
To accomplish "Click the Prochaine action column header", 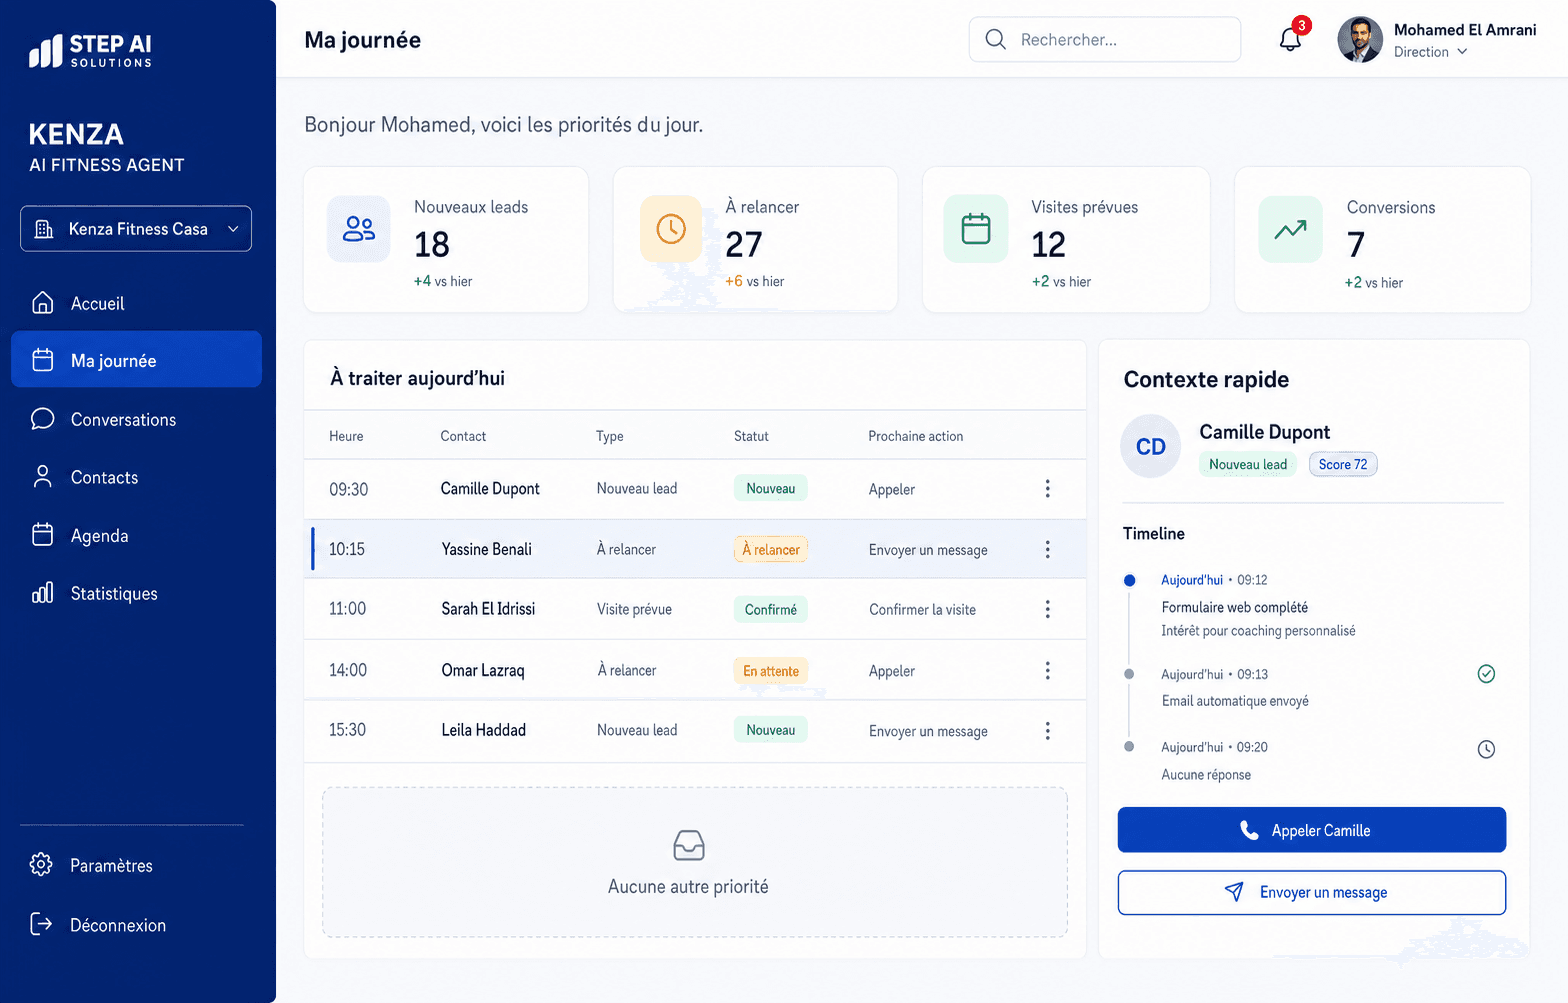I will click(915, 436).
